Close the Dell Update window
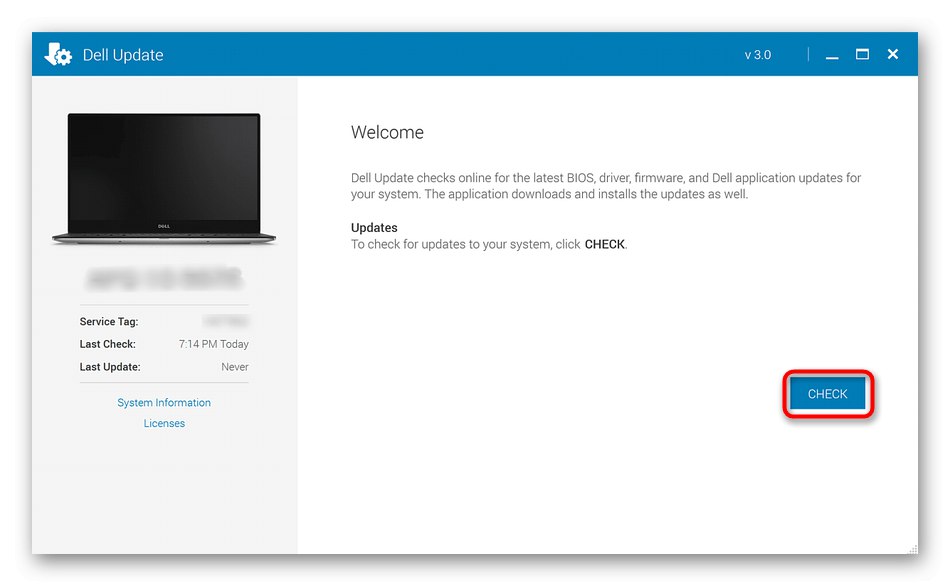Screen dimensions: 950x586 [892, 54]
